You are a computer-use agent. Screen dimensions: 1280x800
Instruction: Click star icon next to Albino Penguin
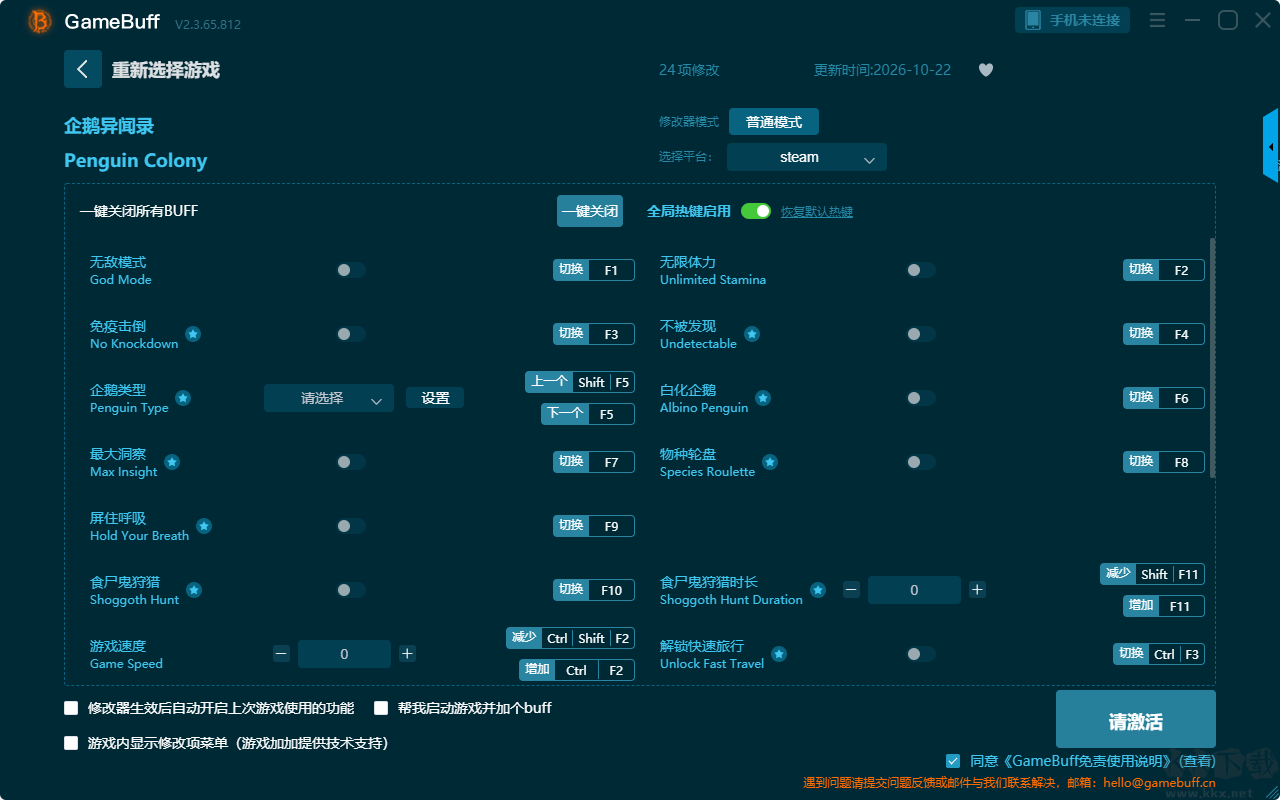(x=763, y=398)
